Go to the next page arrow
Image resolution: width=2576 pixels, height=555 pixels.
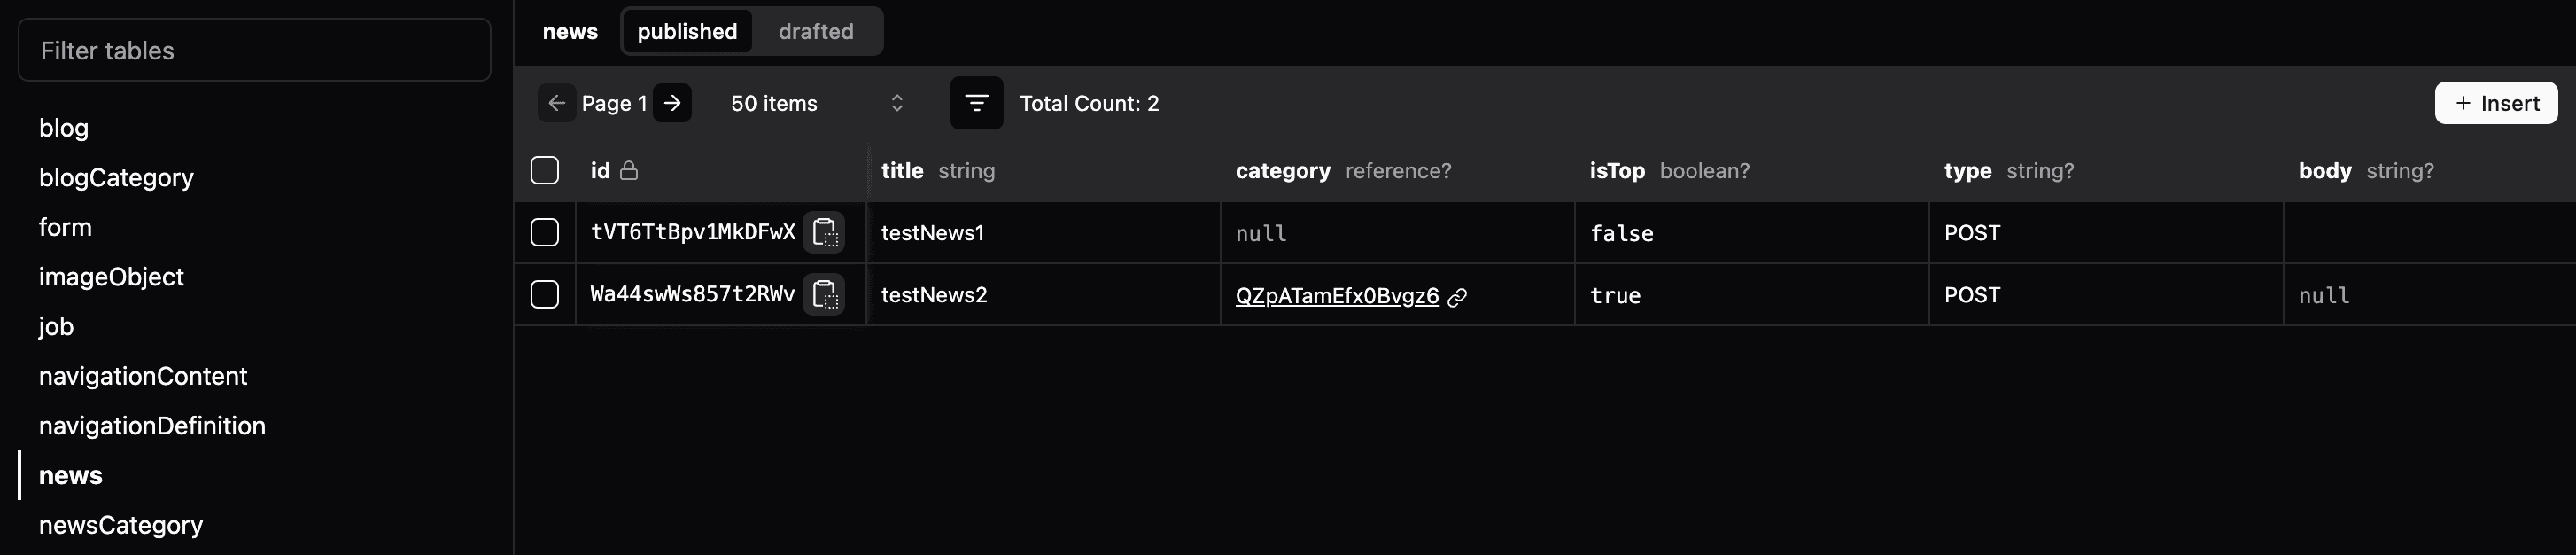point(673,103)
